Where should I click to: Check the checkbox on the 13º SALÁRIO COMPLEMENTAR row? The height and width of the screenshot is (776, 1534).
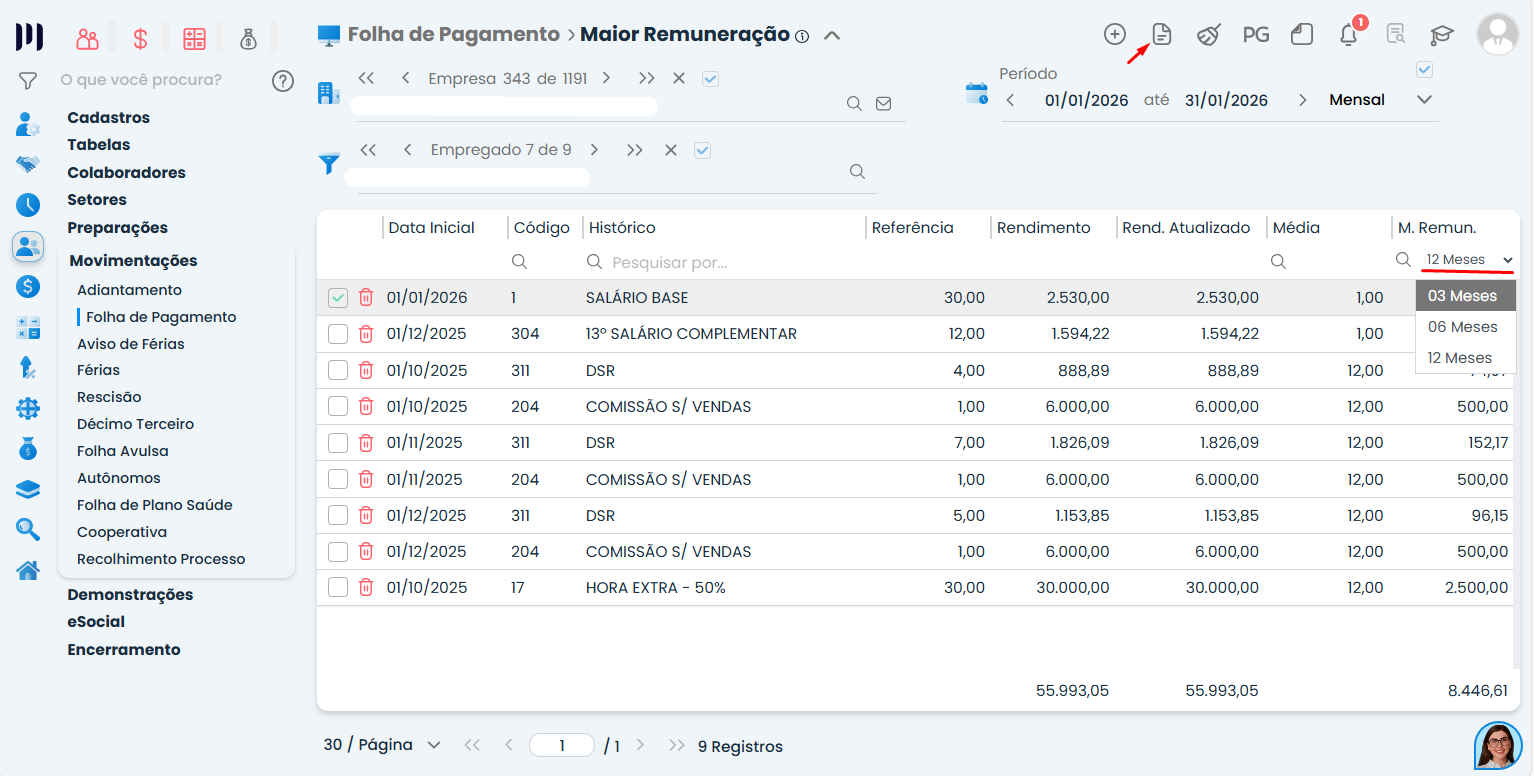[337, 333]
